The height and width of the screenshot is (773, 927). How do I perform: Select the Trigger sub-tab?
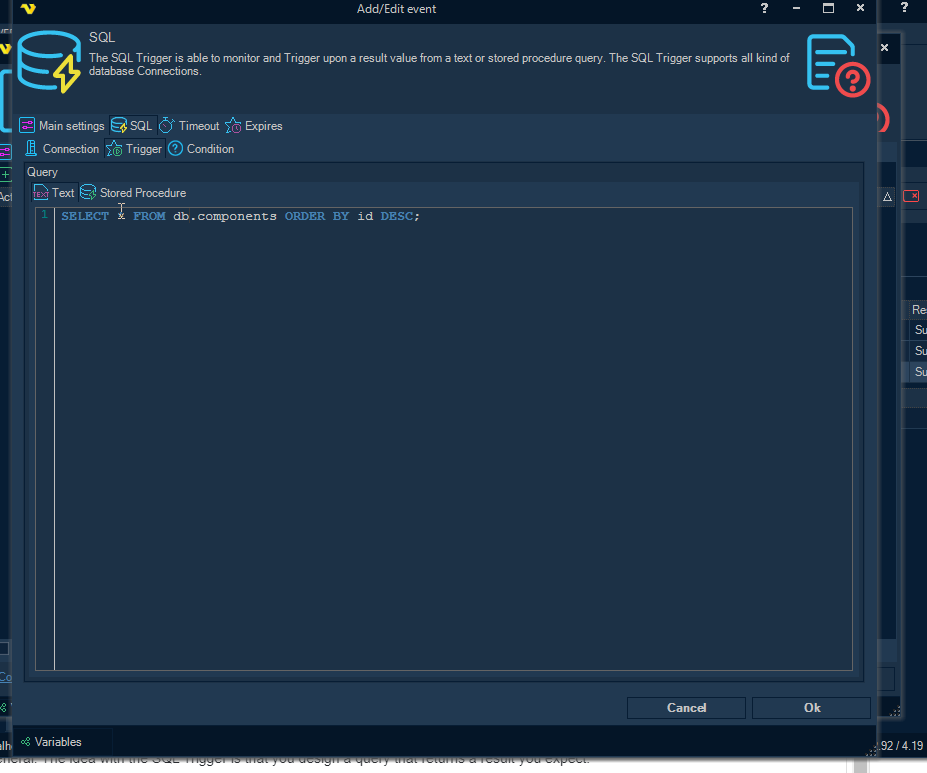click(135, 149)
